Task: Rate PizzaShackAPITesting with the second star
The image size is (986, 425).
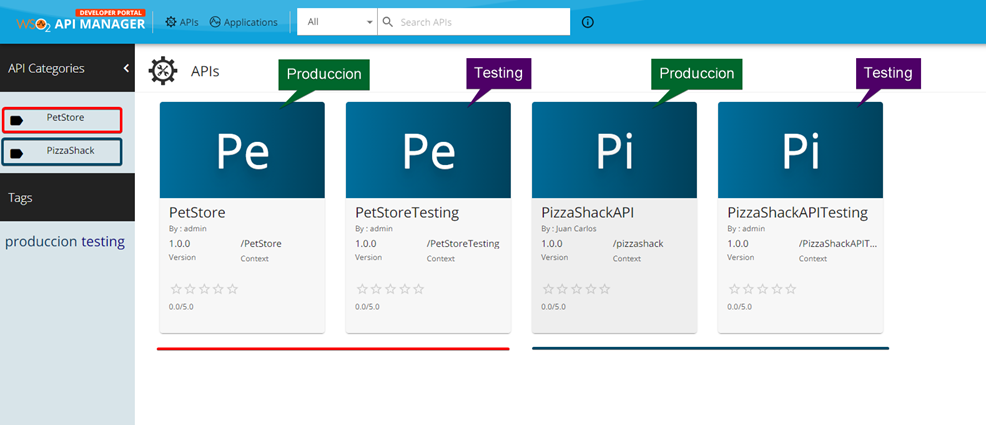Action: [748, 289]
